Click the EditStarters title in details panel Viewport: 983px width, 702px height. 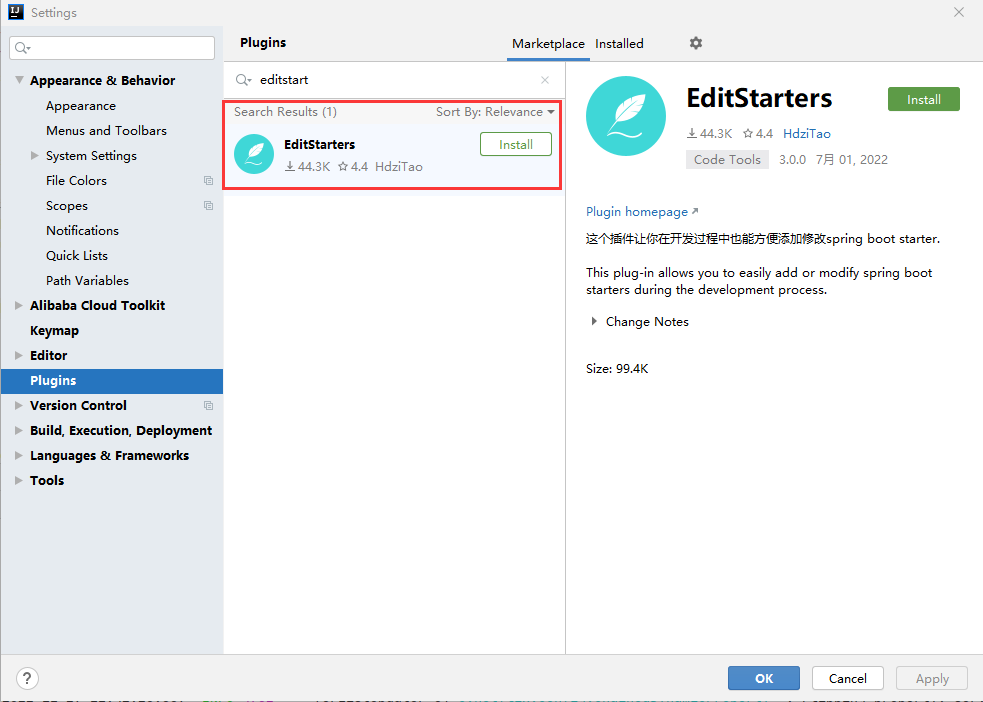pos(759,98)
